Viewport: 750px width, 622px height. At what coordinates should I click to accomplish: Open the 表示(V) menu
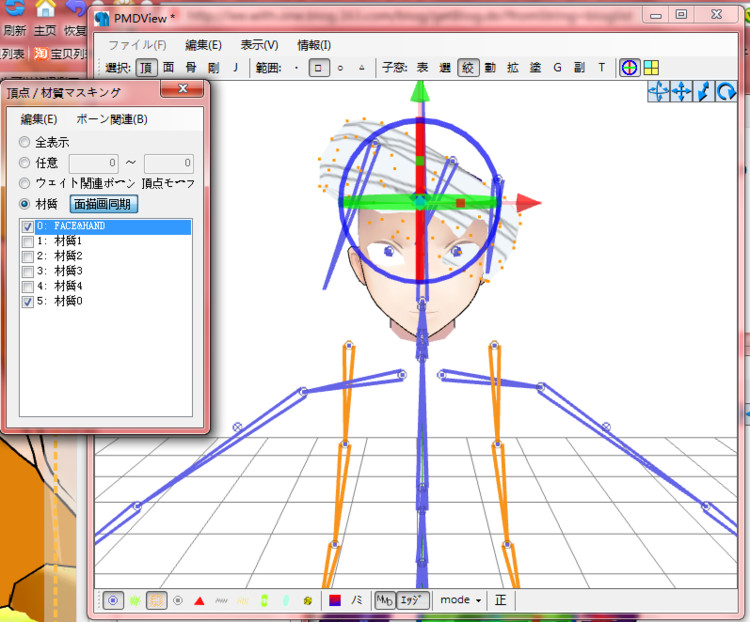click(x=259, y=45)
